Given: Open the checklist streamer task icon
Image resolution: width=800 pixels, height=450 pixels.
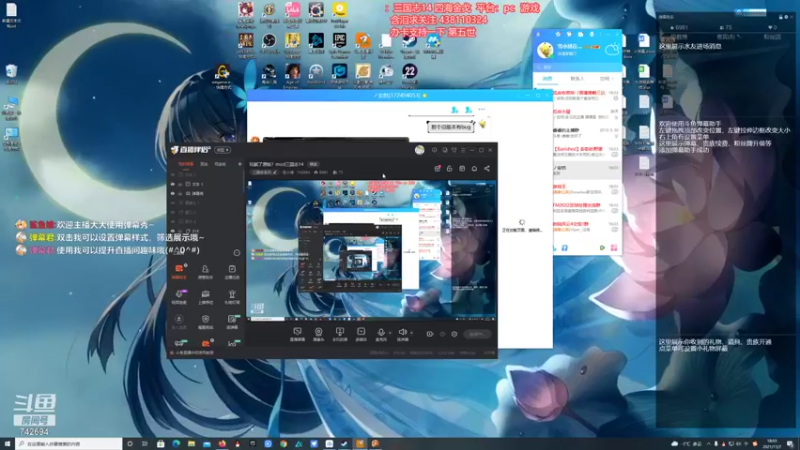Looking at the screenshot, I should (232, 270).
